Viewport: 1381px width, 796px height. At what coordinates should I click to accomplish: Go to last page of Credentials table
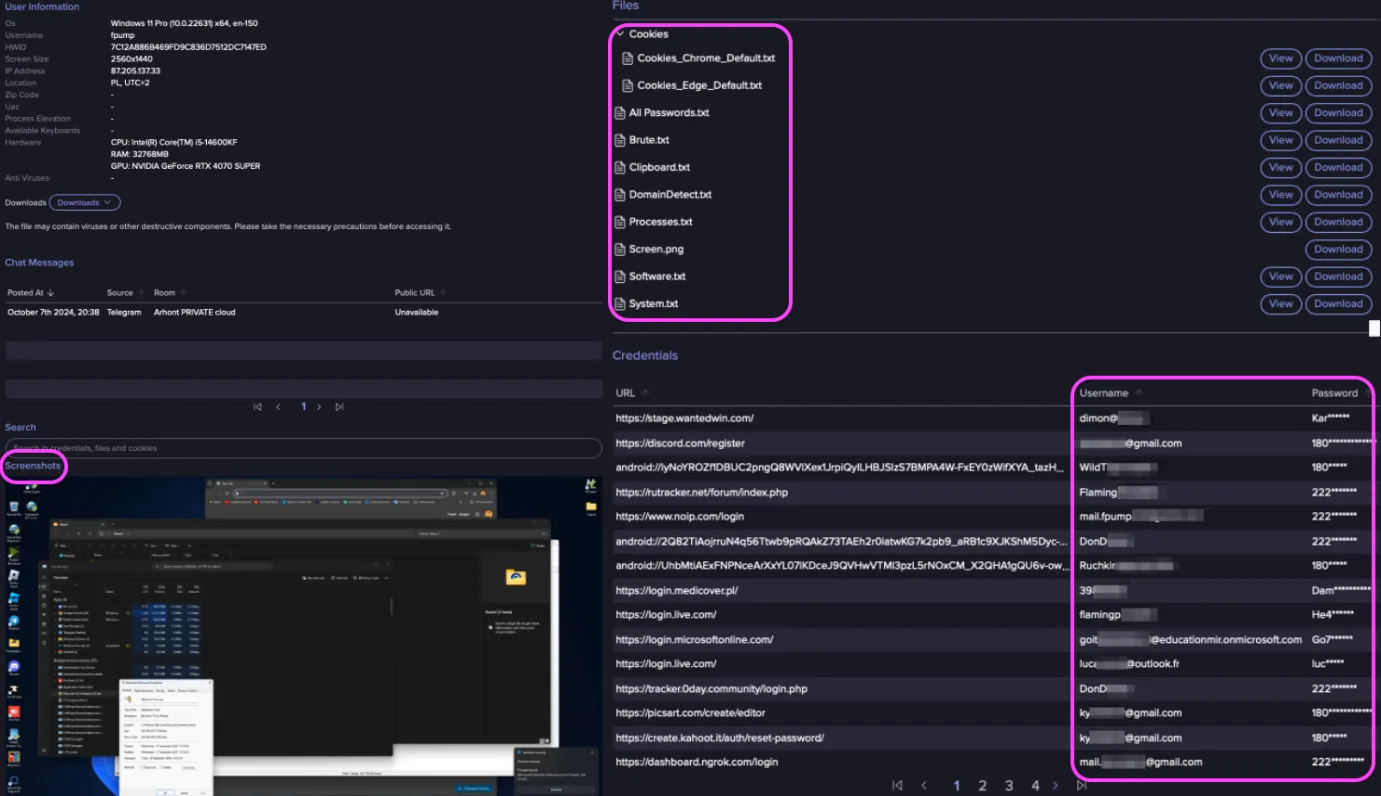(x=1081, y=786)
